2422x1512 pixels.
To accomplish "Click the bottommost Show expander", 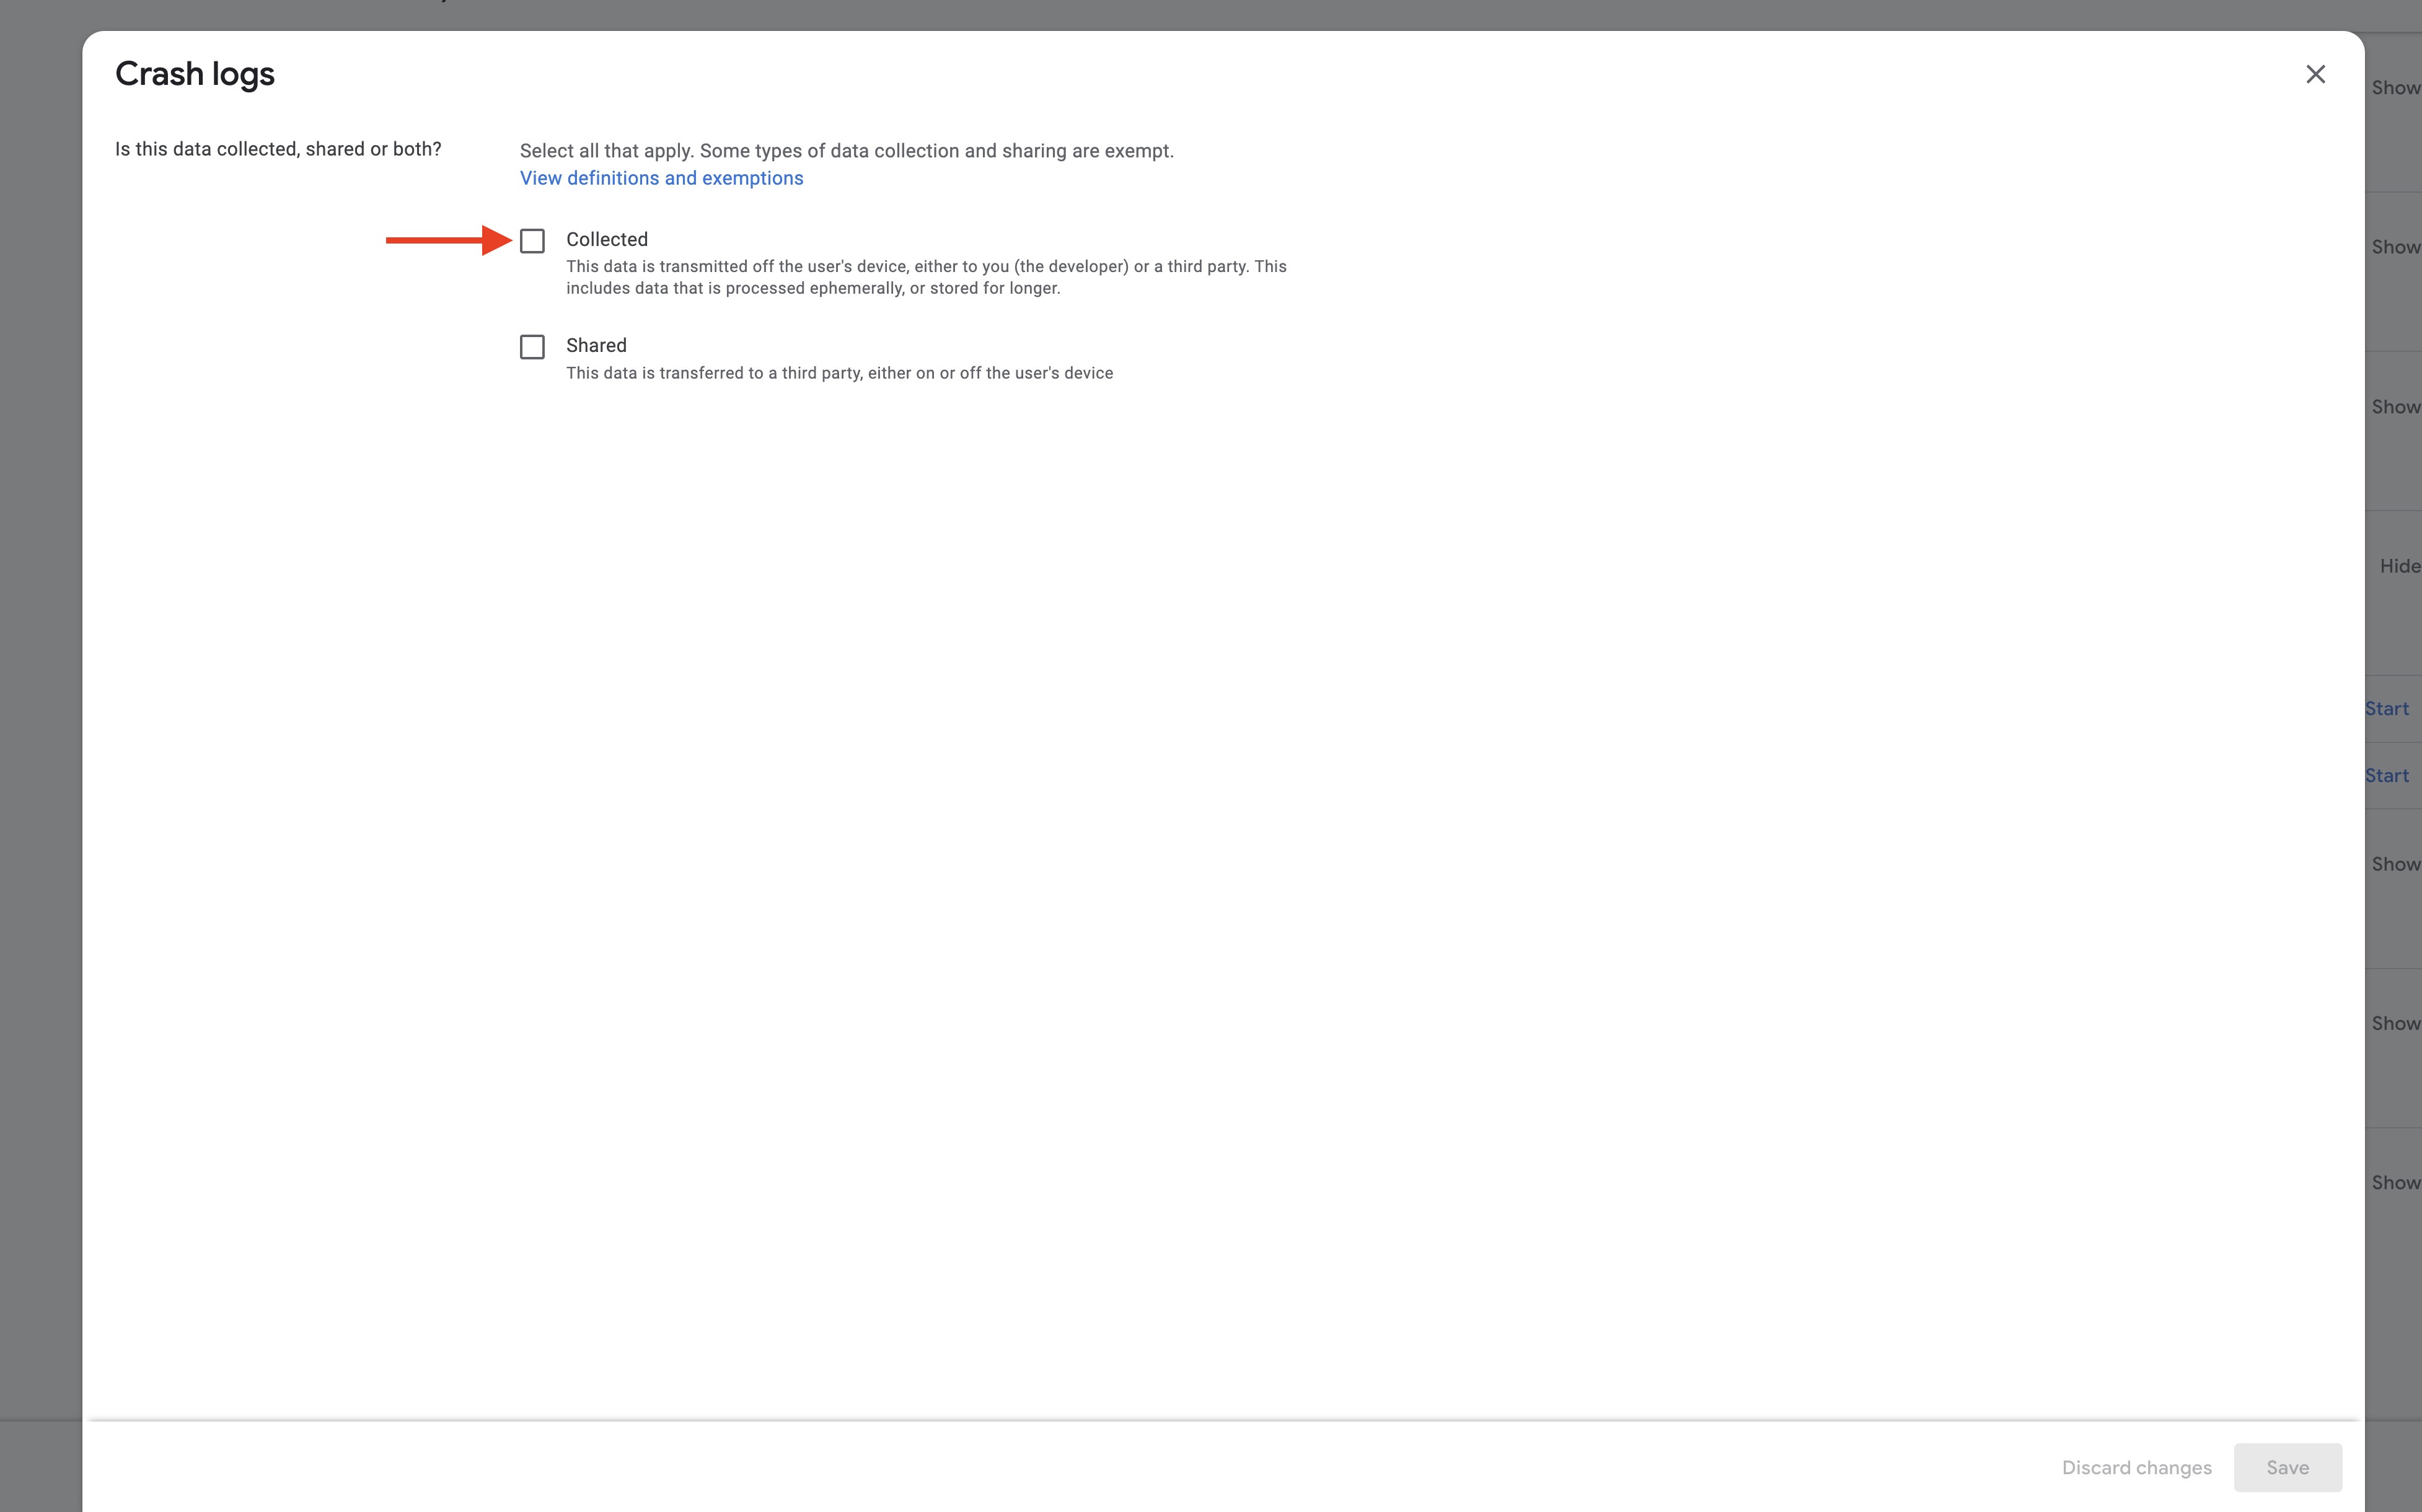I will 2395,1183.
